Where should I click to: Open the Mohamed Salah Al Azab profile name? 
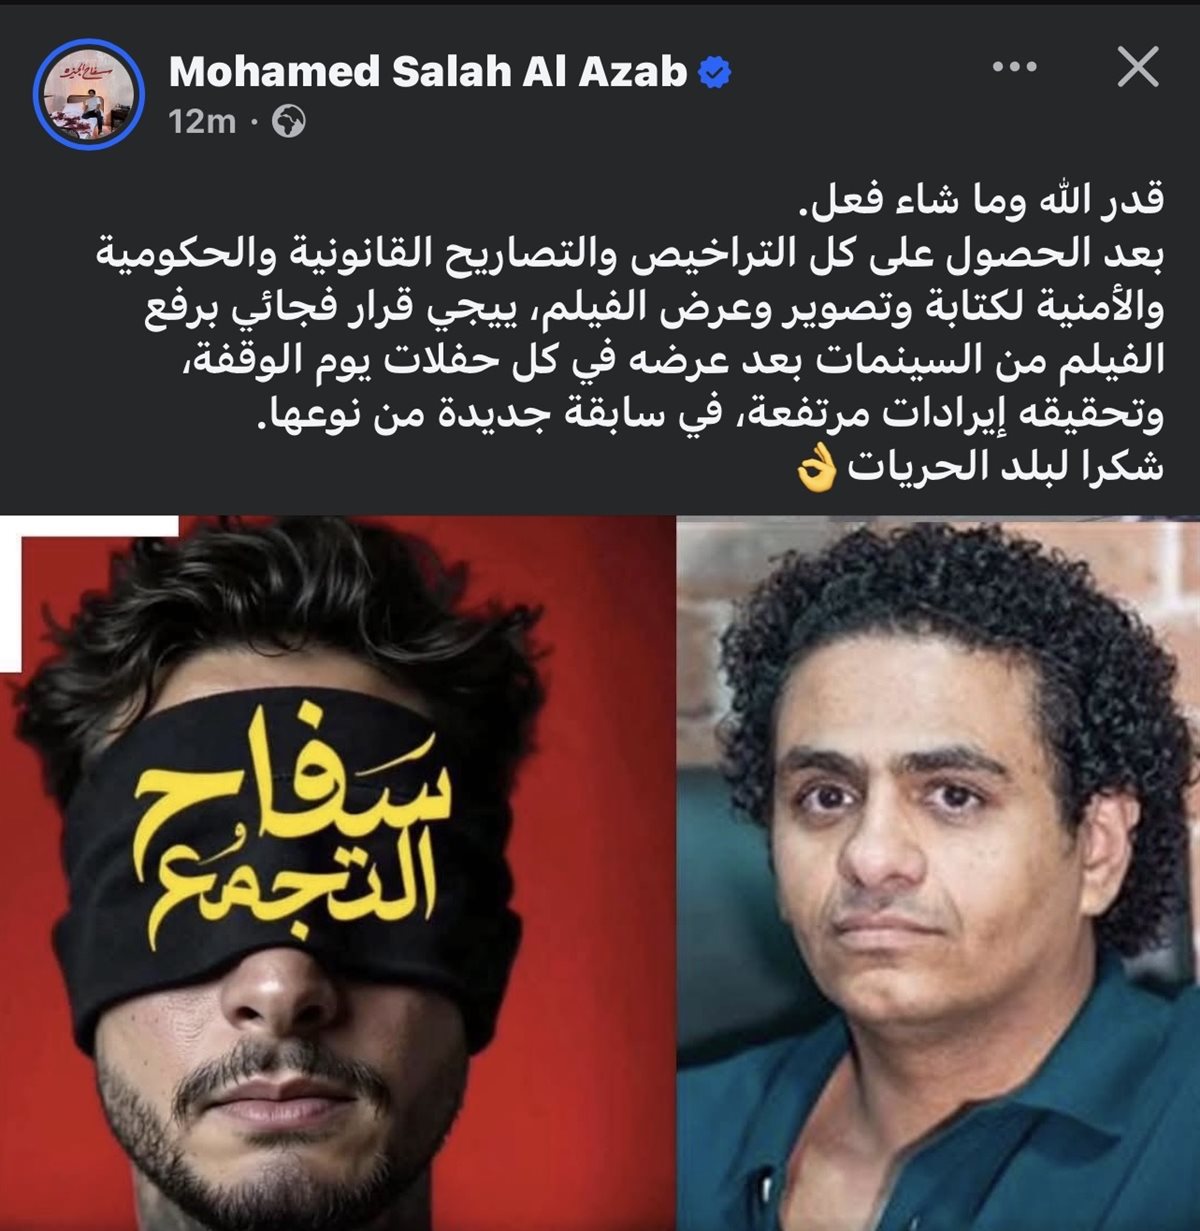(428, 71)
